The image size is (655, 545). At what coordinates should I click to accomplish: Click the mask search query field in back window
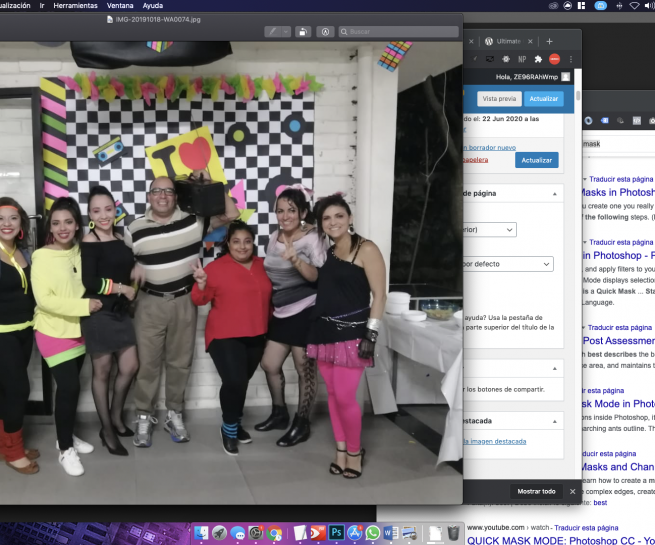coord(619,144)
